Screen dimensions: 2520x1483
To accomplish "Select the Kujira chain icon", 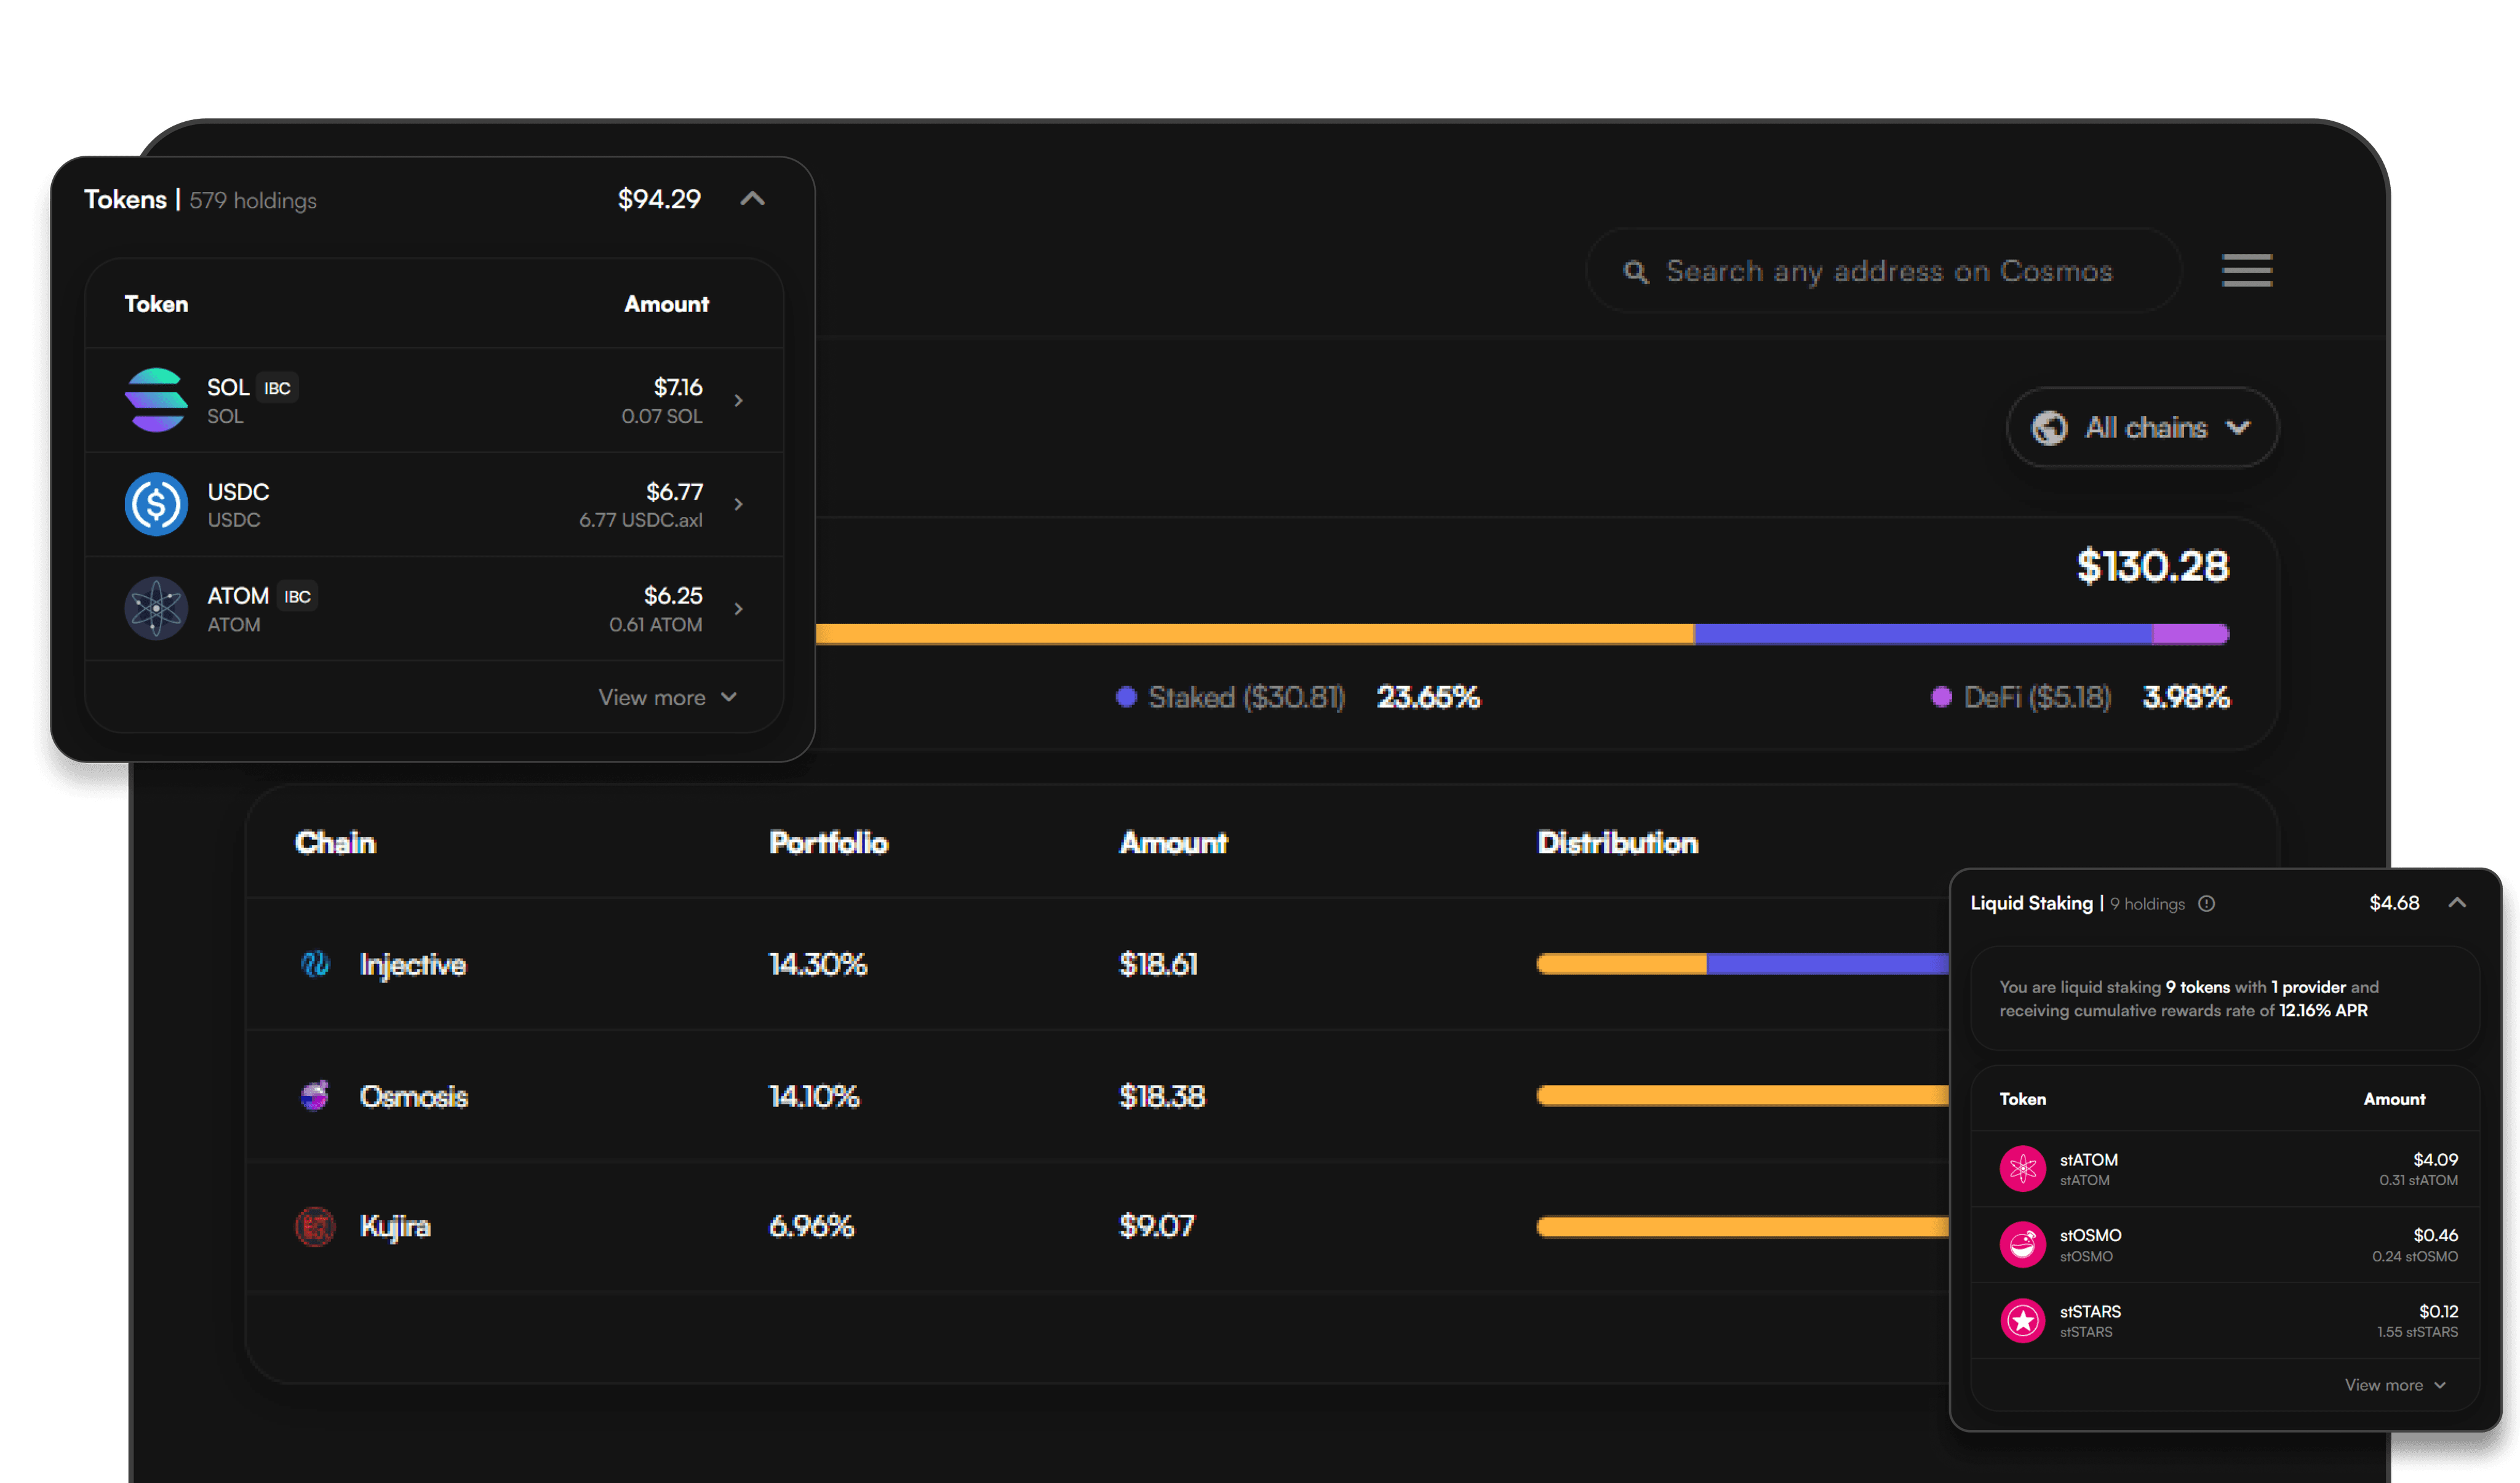I will pos(314,1226).
